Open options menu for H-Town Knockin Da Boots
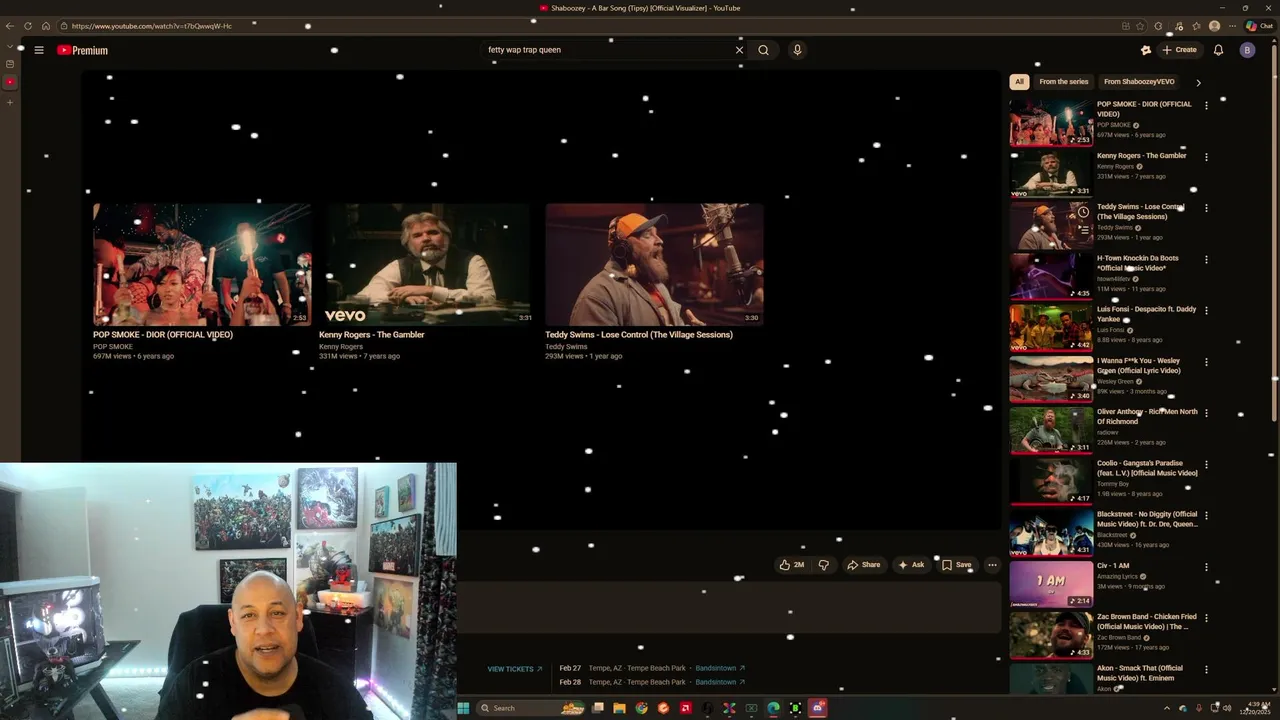The height and width of the screenshot is (720, 1280). pyautogui.click(x=1206, y=259)
